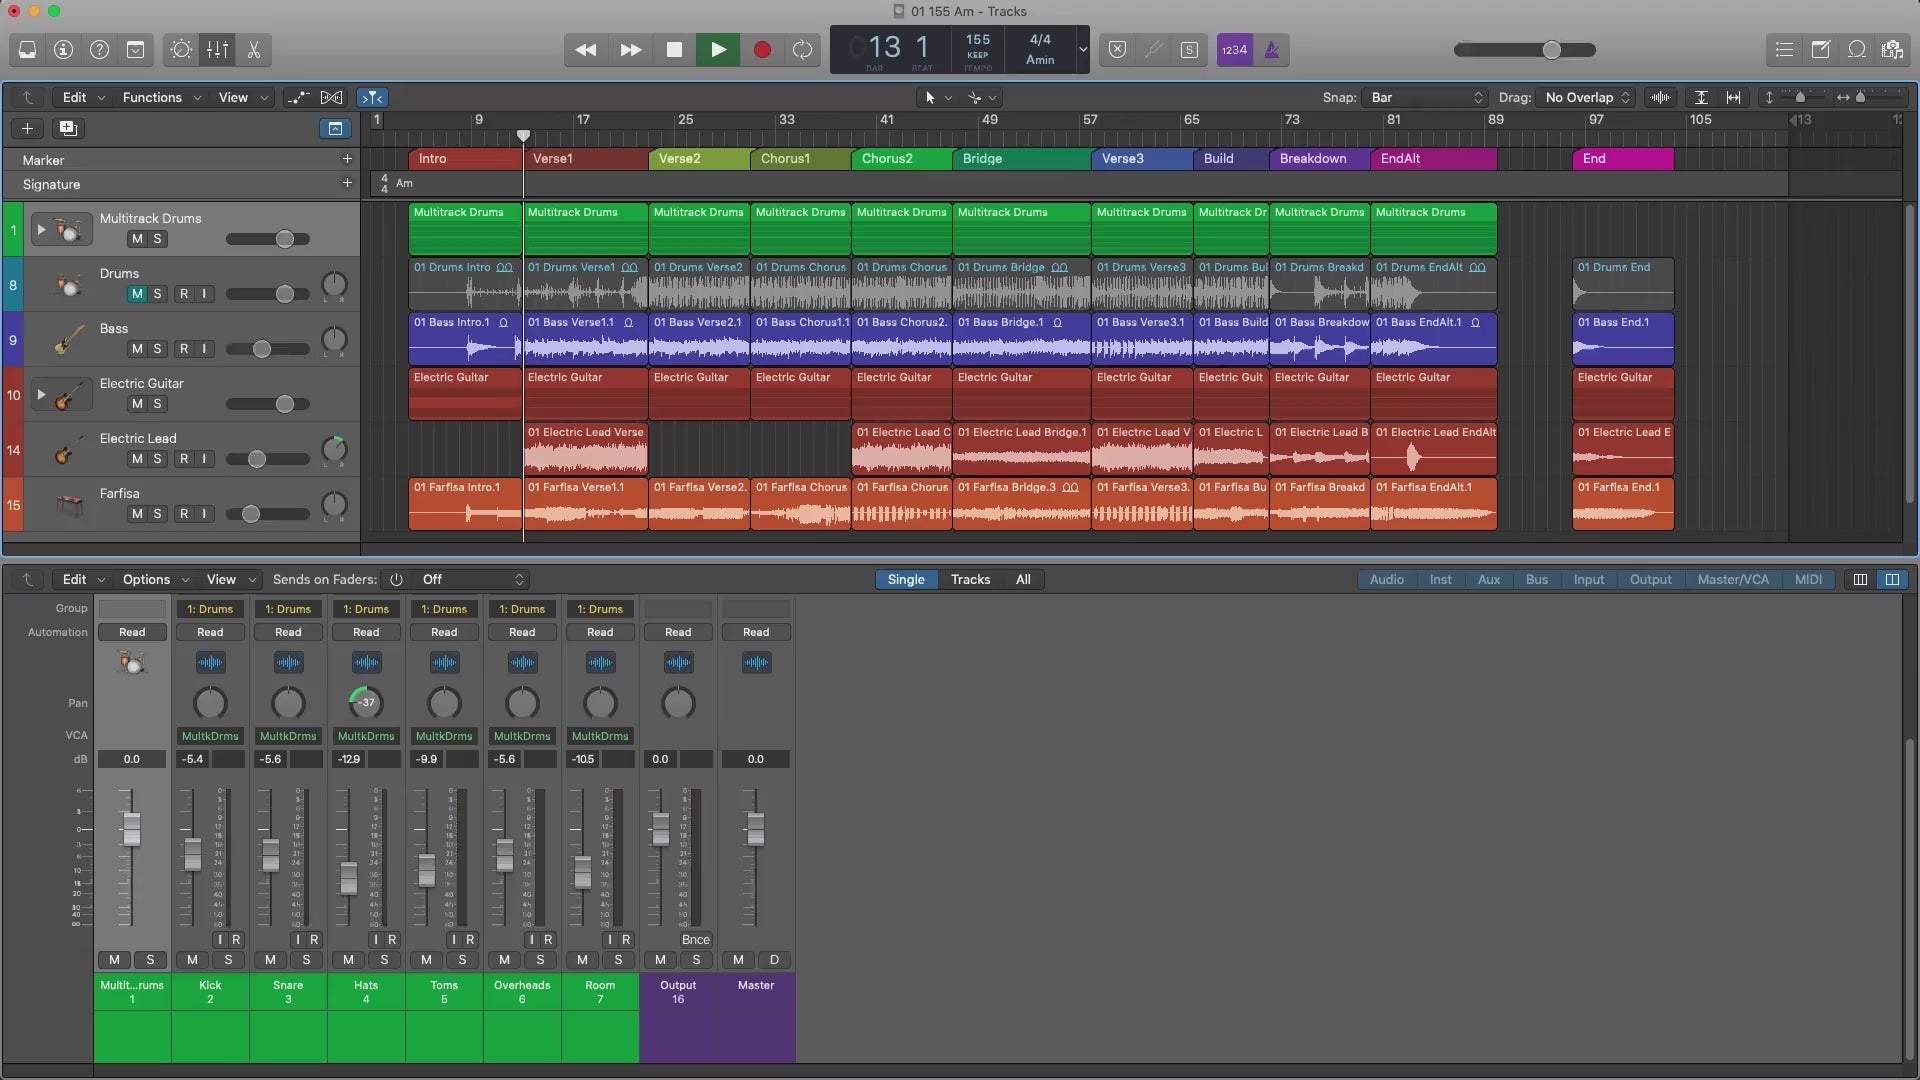Click the Bnce button on Output strip

click(x=695, y=940)
